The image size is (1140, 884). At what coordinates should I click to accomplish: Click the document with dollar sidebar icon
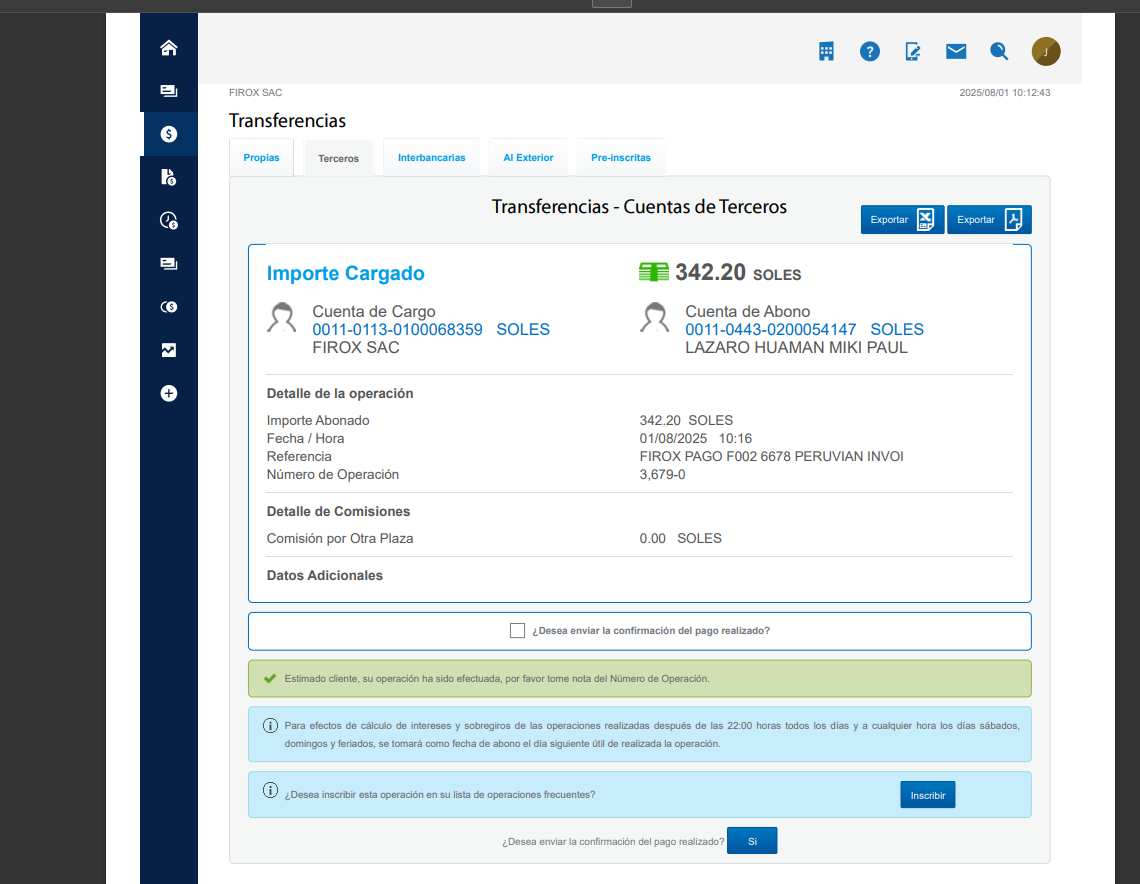click(x=169, y=177)
